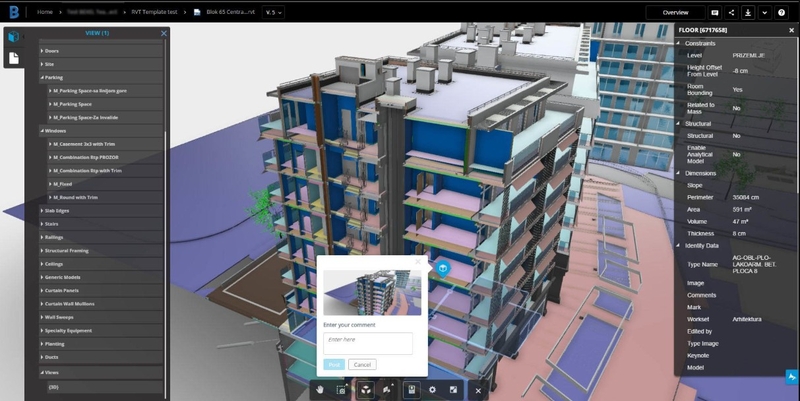Switch to the document sheet sidebar icon
Screen dimensions: 800x401
[14, 58]
